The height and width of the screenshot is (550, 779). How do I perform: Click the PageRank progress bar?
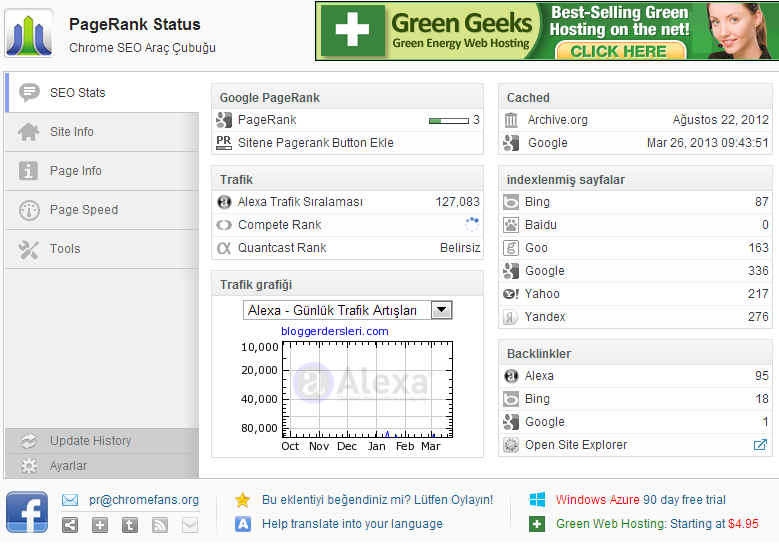(x=449, y=121)
